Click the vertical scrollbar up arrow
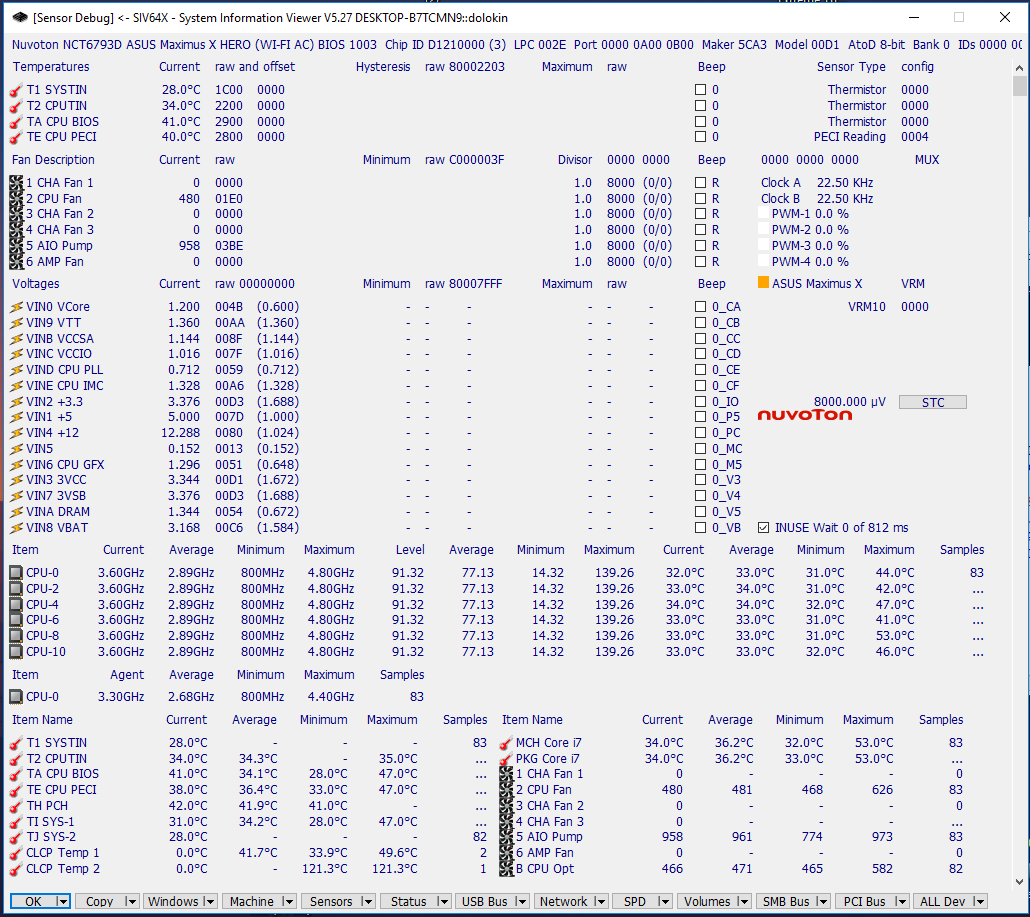The image size is (1030, 917). [1019, 68]
